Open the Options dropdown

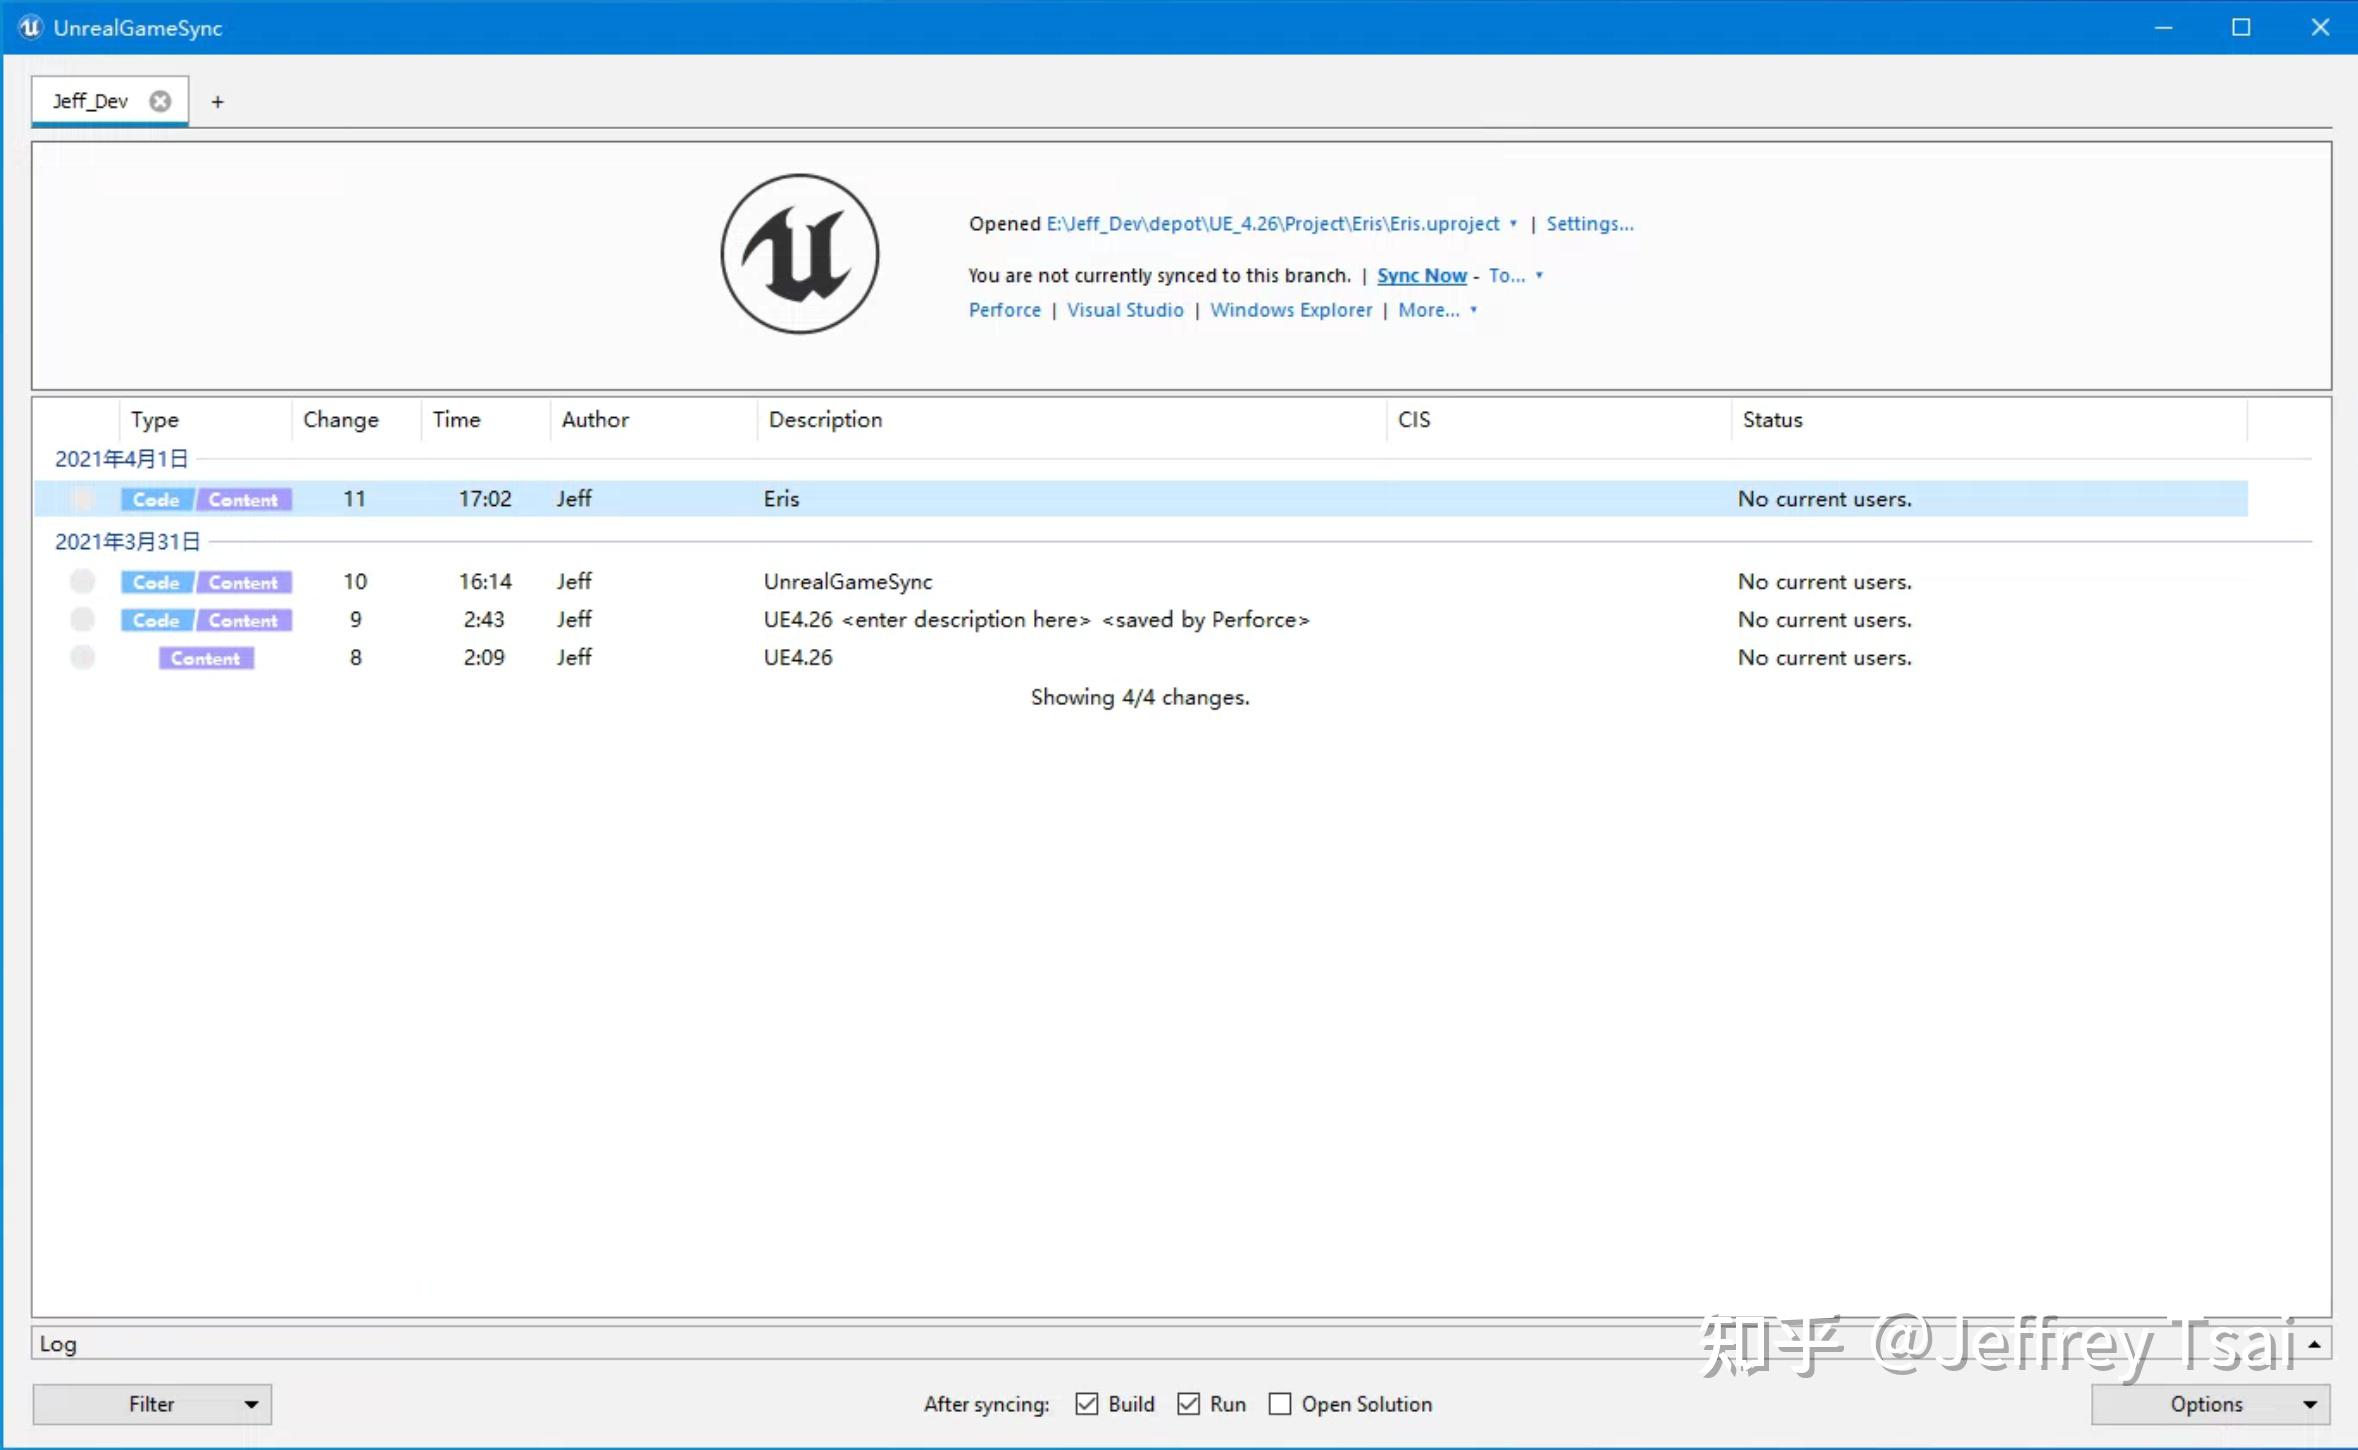(2209, 1404)
